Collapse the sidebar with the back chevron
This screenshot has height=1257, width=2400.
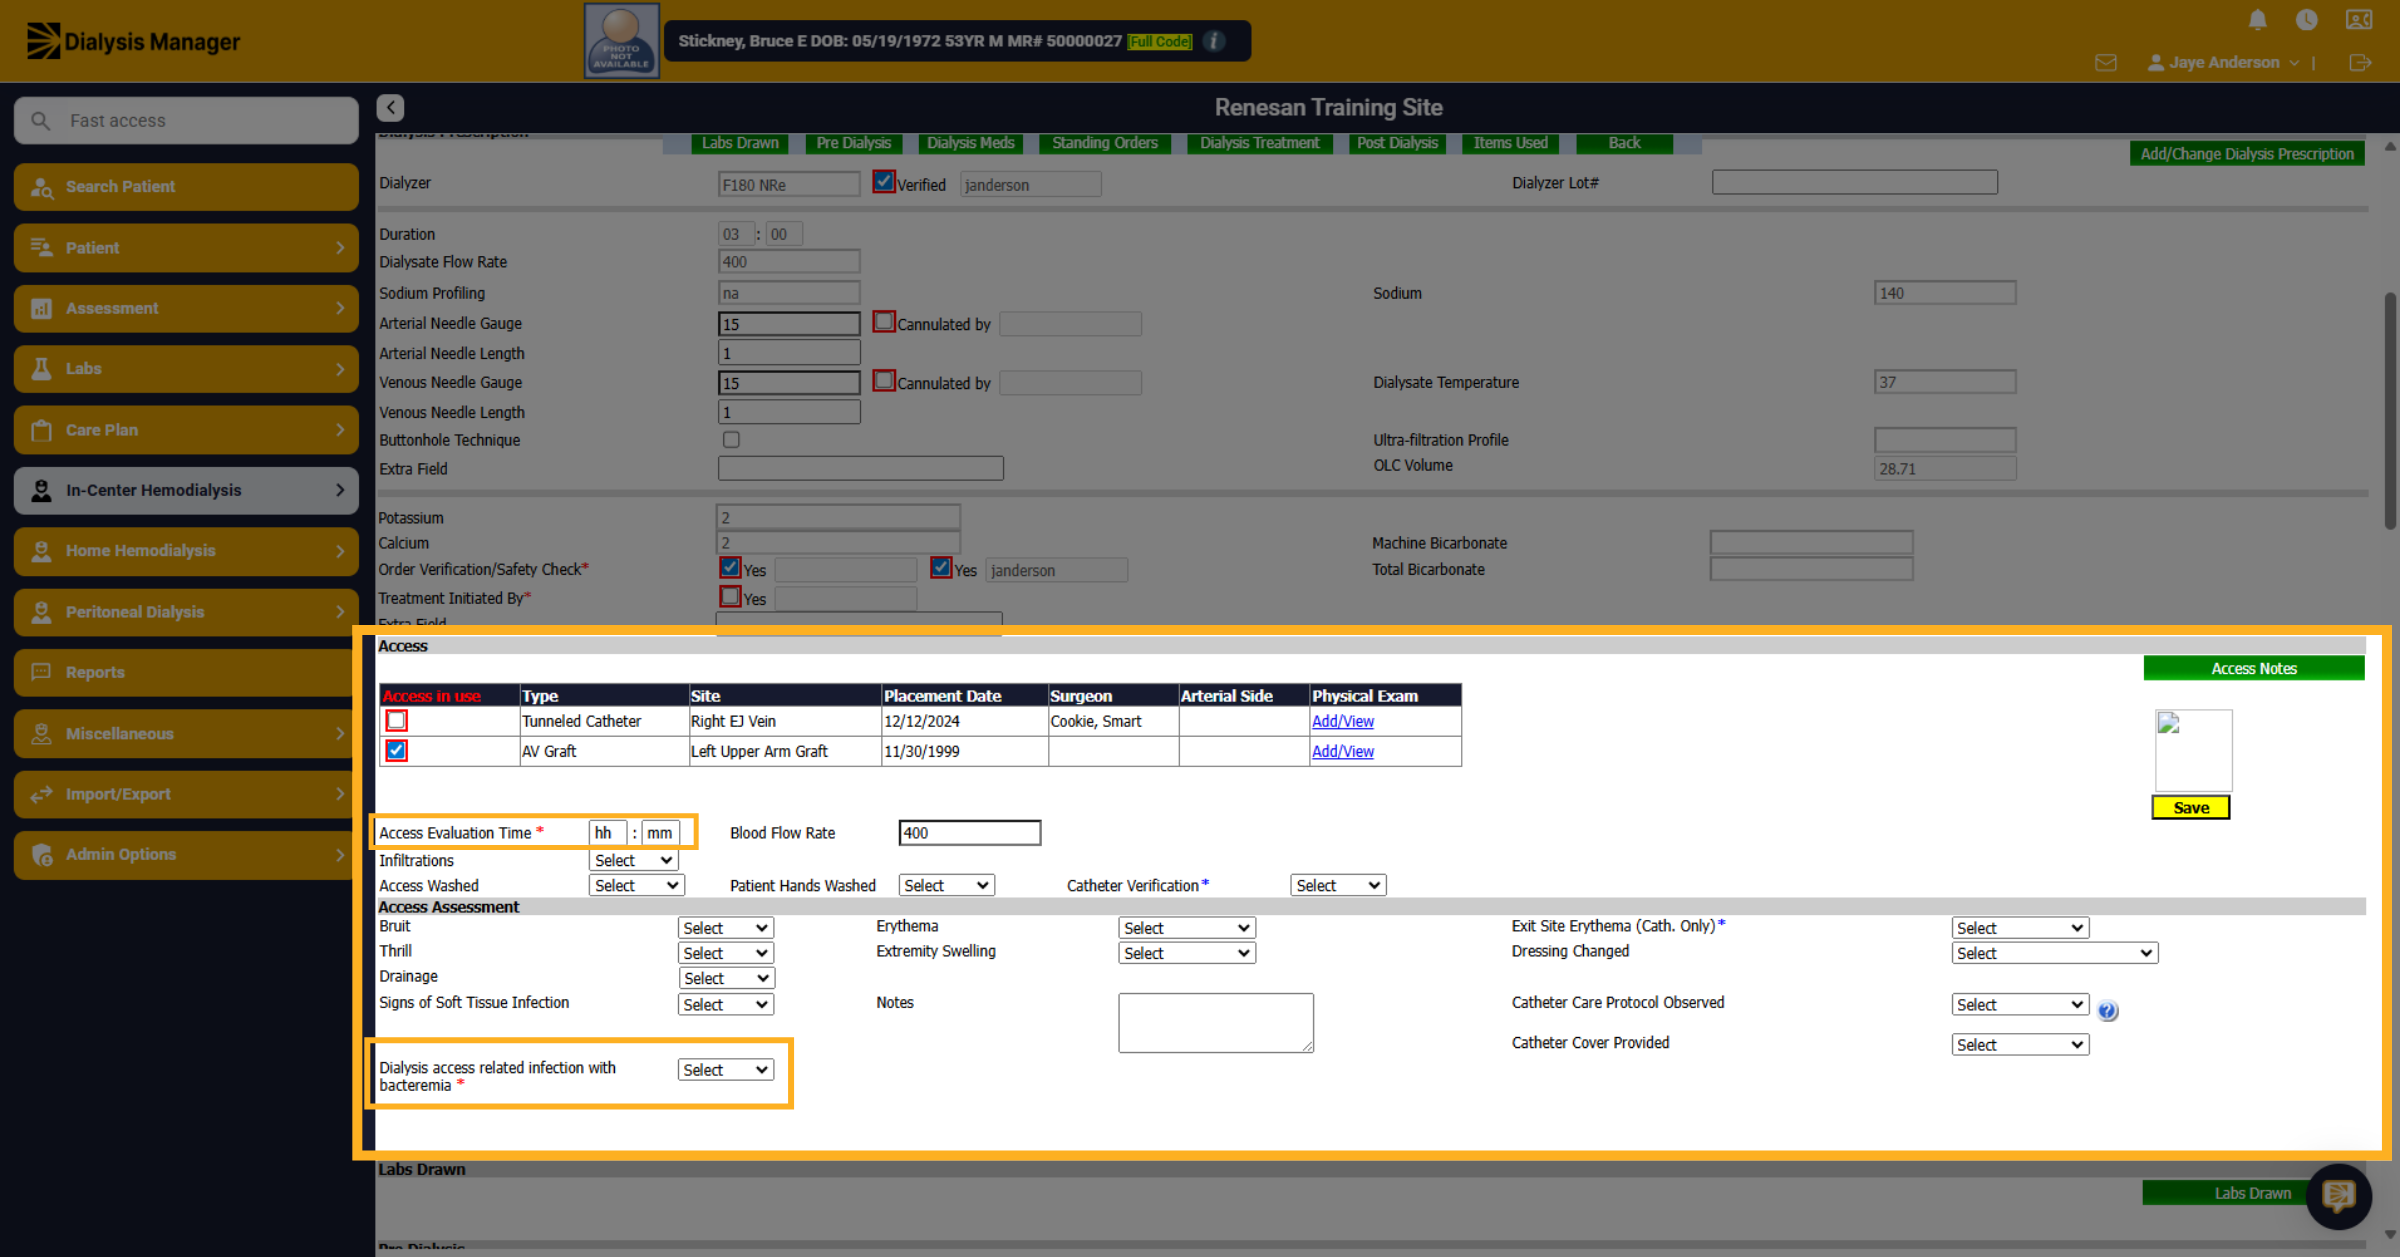[x=390, y=107]
